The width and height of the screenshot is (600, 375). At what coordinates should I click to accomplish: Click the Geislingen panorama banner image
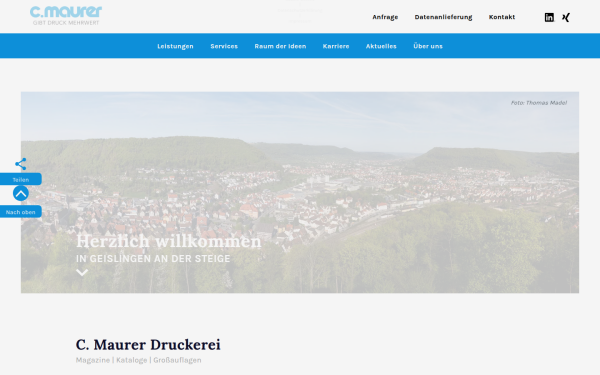[300, 192]
